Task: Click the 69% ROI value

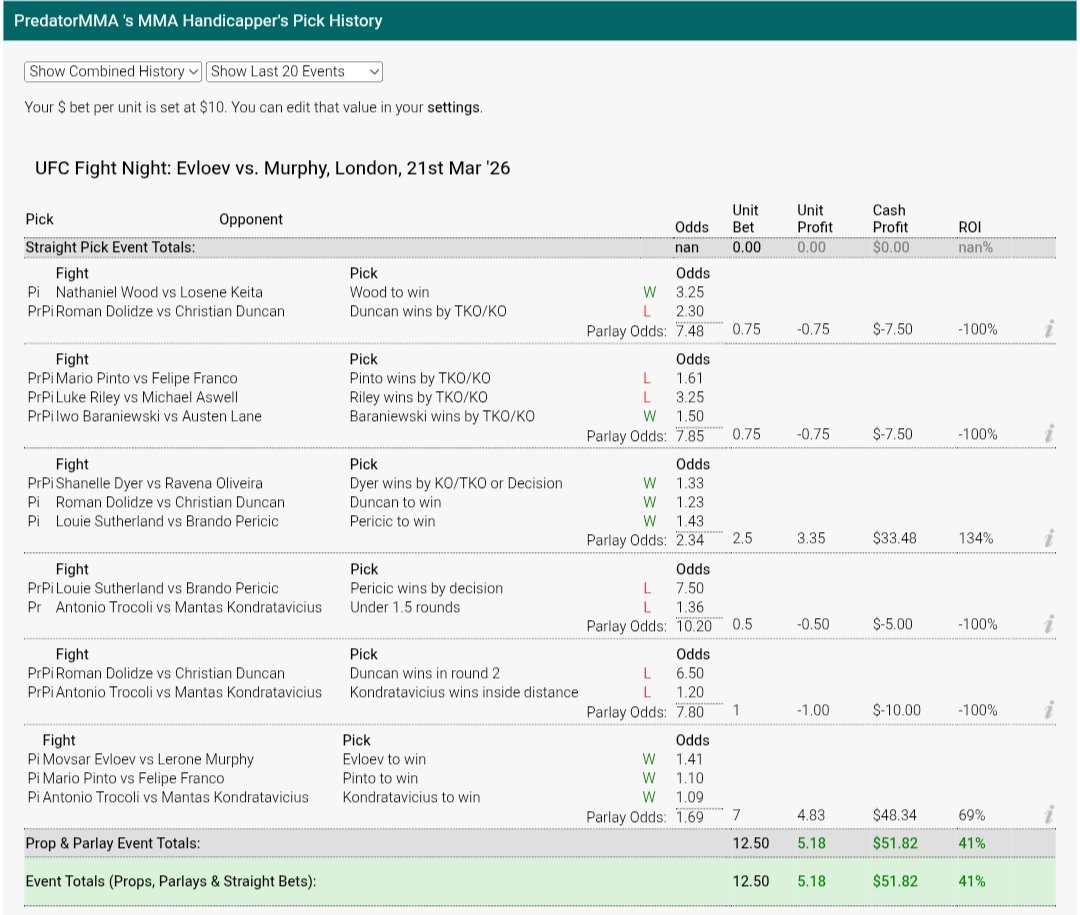Action: 972,815
